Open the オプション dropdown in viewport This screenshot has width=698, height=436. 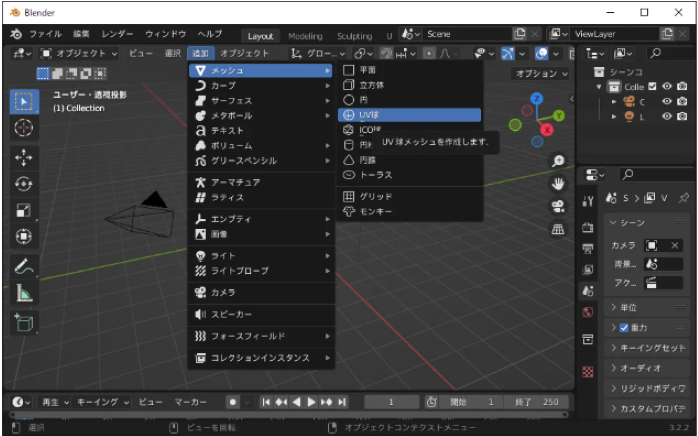pos(541,74)
